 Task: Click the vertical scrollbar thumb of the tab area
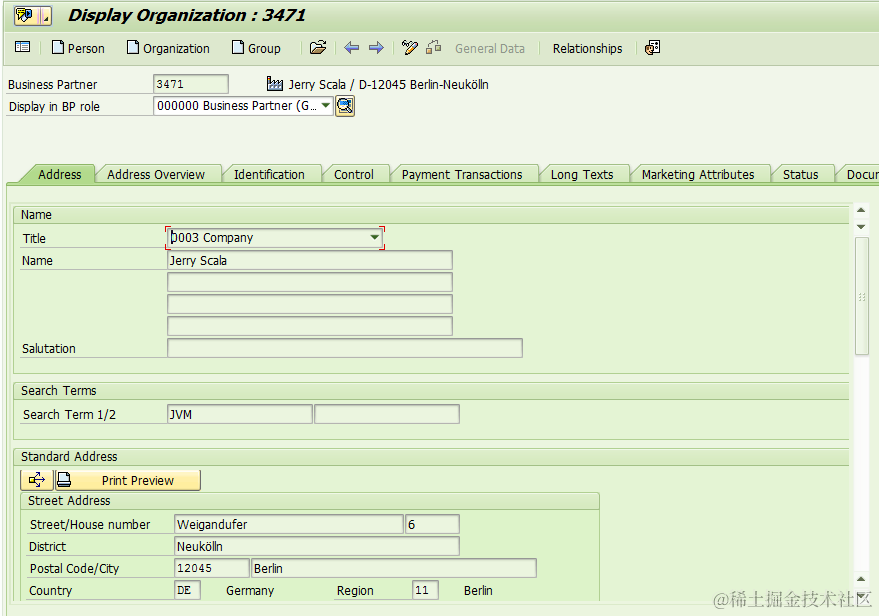point(862,296)
